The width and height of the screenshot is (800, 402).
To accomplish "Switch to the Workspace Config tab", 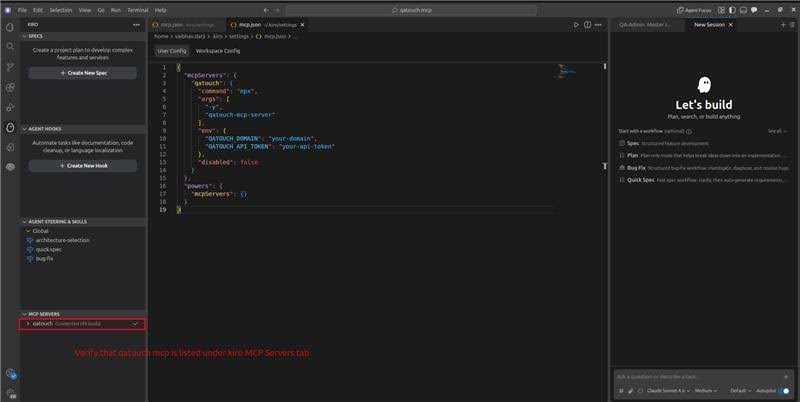I will [x=218, y=51].
